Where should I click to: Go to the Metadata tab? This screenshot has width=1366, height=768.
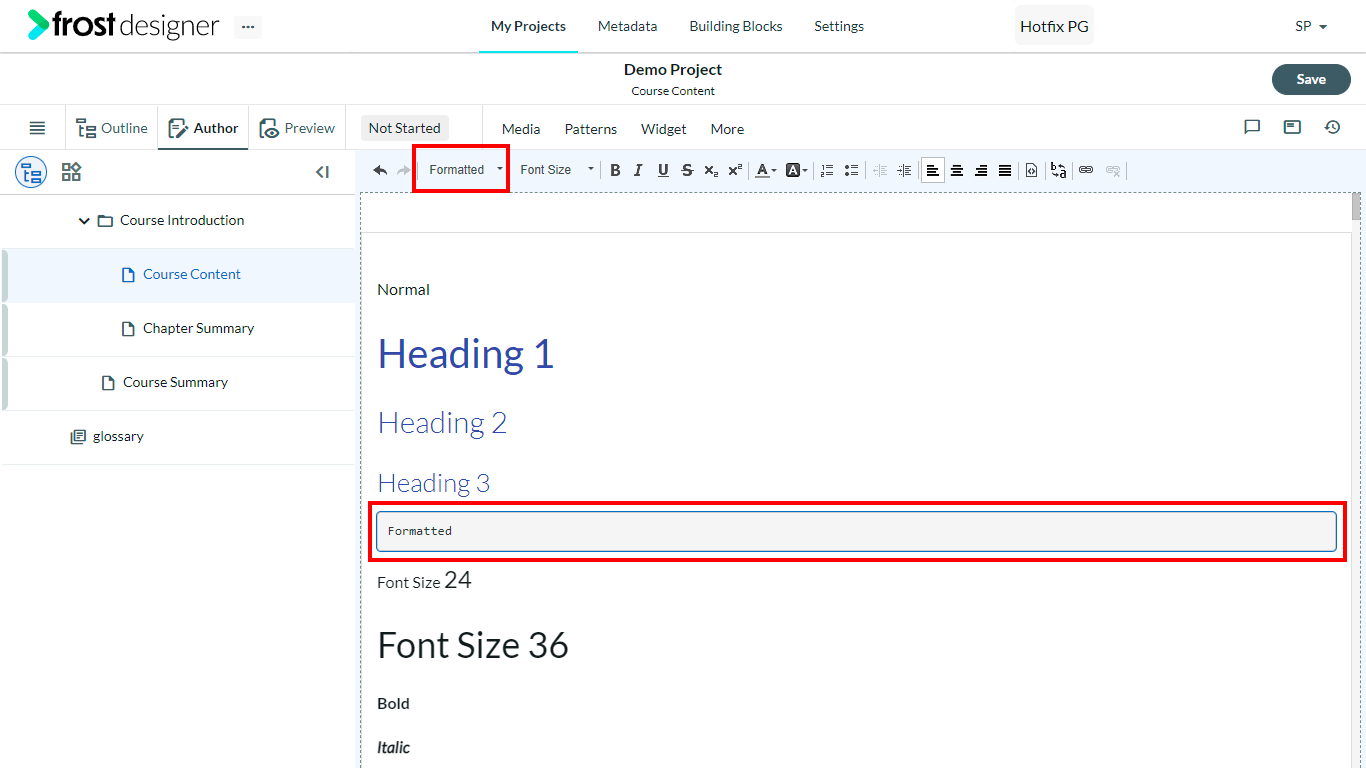pos(628,26)
